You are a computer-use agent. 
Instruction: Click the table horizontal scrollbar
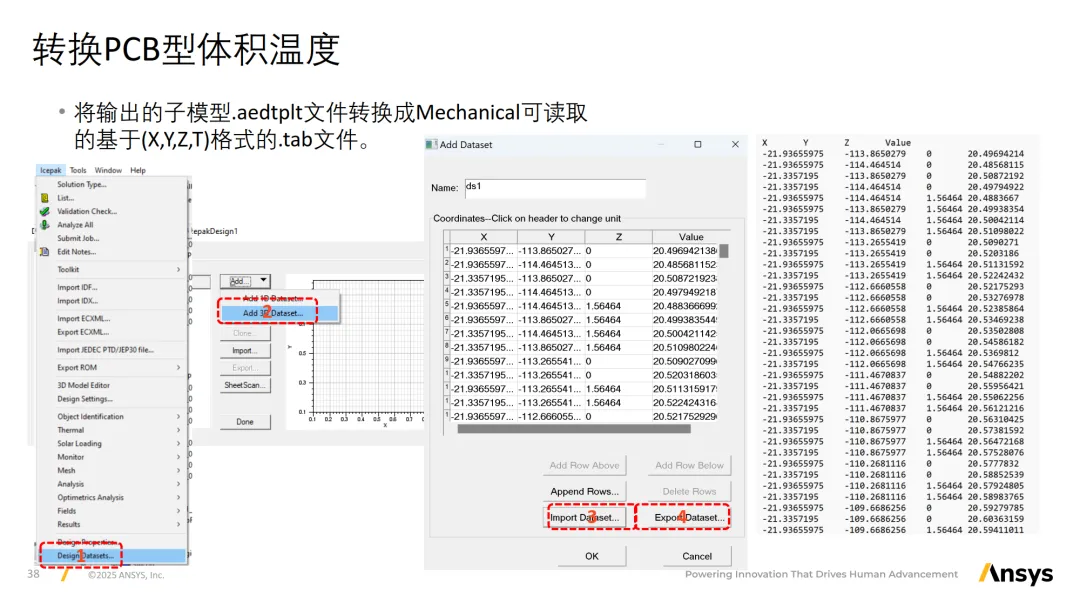point(574,429)
